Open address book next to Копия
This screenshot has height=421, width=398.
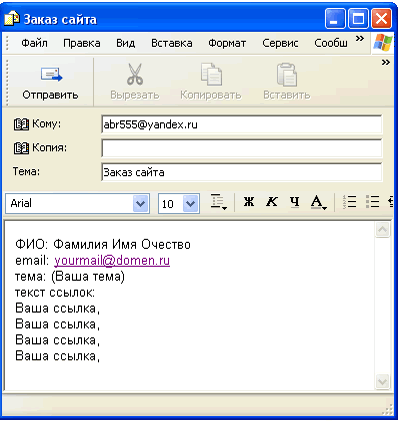coord(21,148)
